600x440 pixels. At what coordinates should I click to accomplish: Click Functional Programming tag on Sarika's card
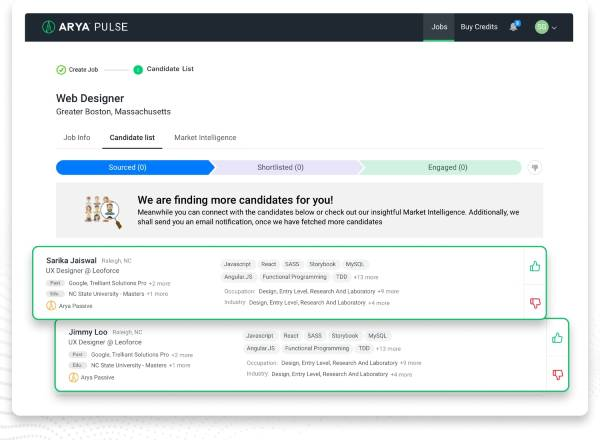294,277
